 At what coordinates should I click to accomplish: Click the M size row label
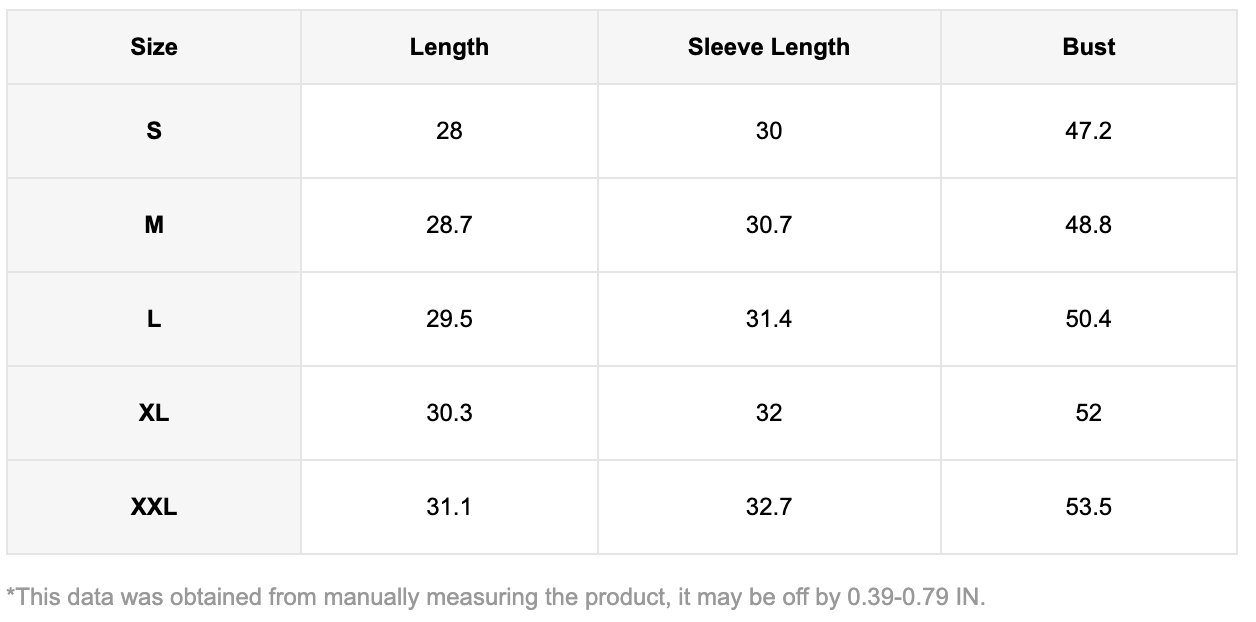coord(154,225)
